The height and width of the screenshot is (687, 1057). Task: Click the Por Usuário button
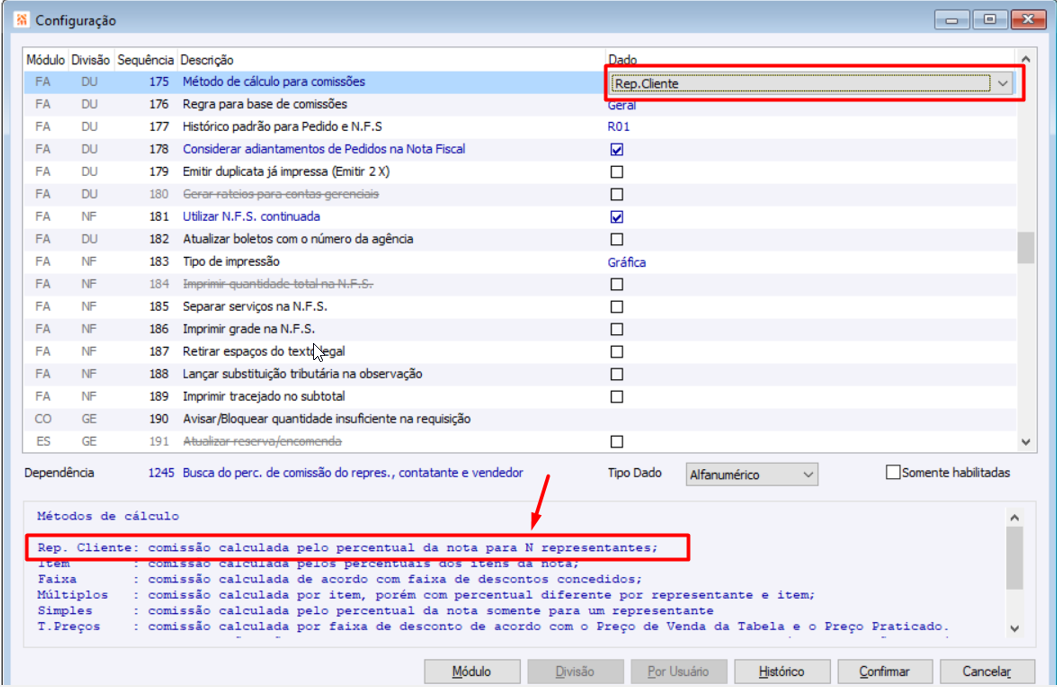click(x=678, y=671)
